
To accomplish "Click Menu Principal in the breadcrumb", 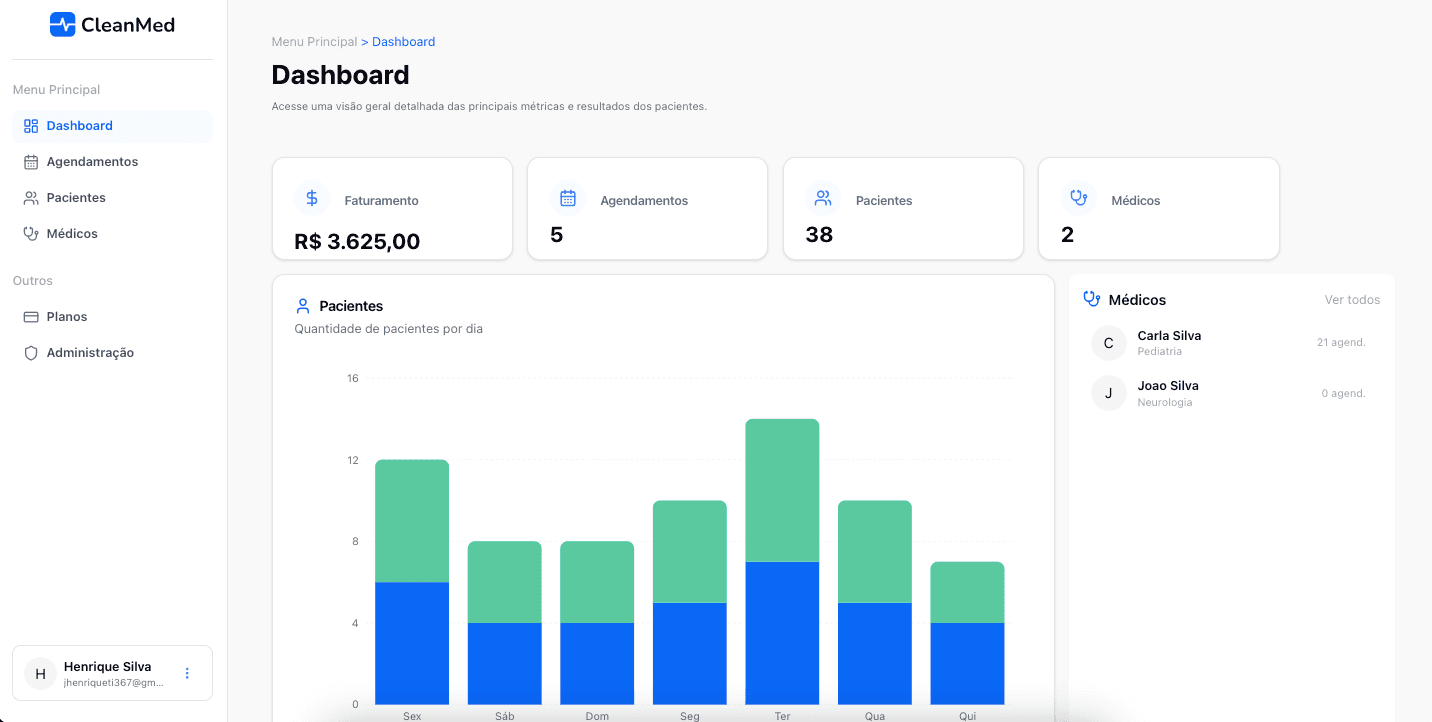I will (314, 42).
